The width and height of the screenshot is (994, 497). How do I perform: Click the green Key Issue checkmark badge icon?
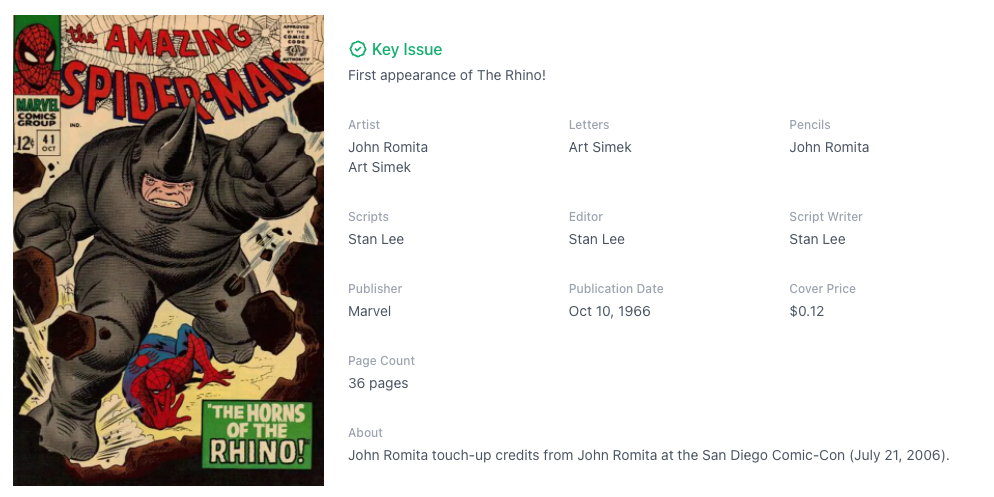pyautogui.click(x=357, y=49)
